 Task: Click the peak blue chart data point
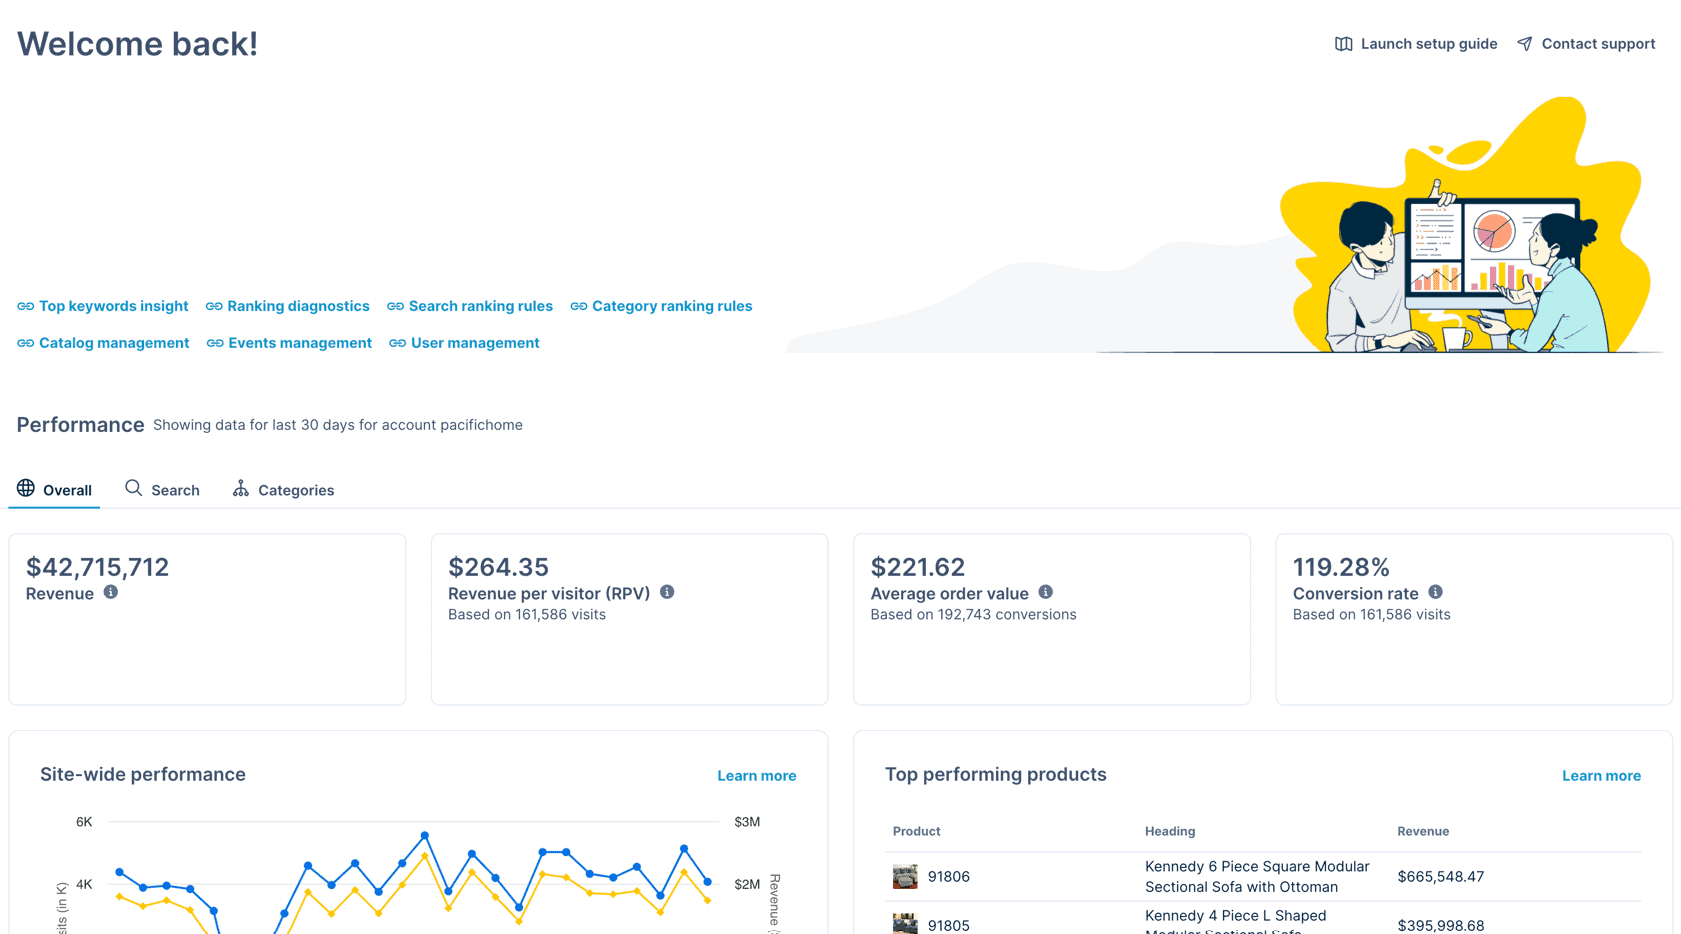425,835
